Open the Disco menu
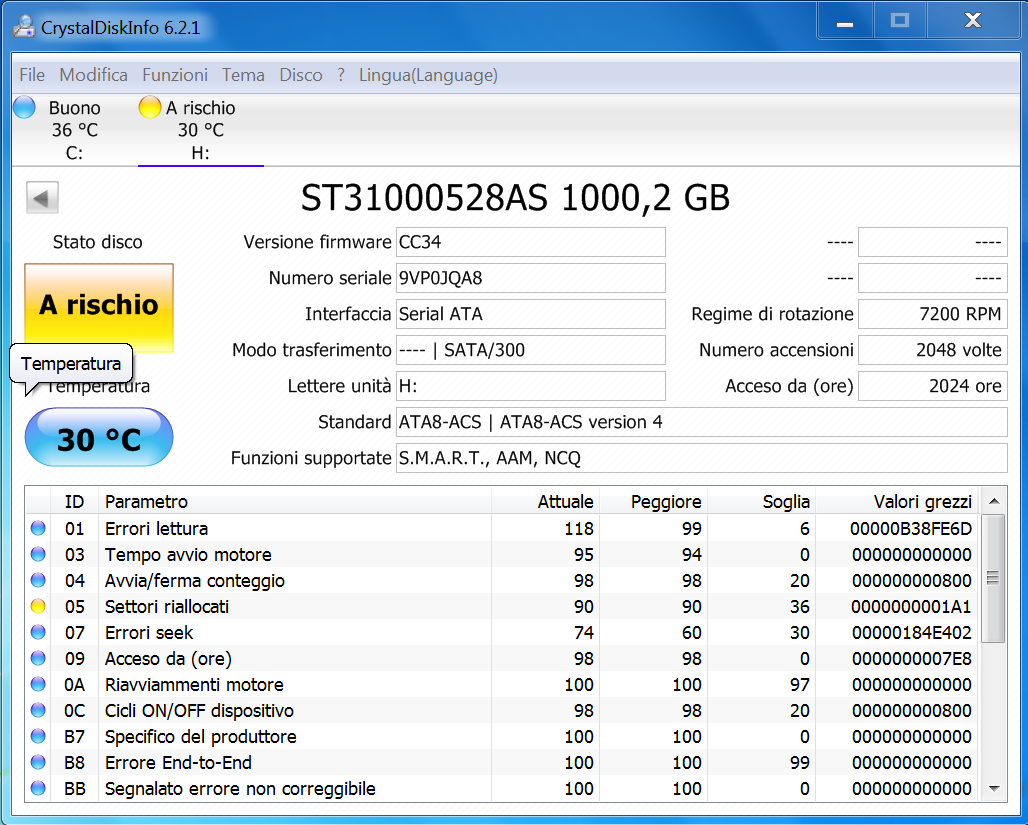1028x825 pixels. click(x=301, y=75)
